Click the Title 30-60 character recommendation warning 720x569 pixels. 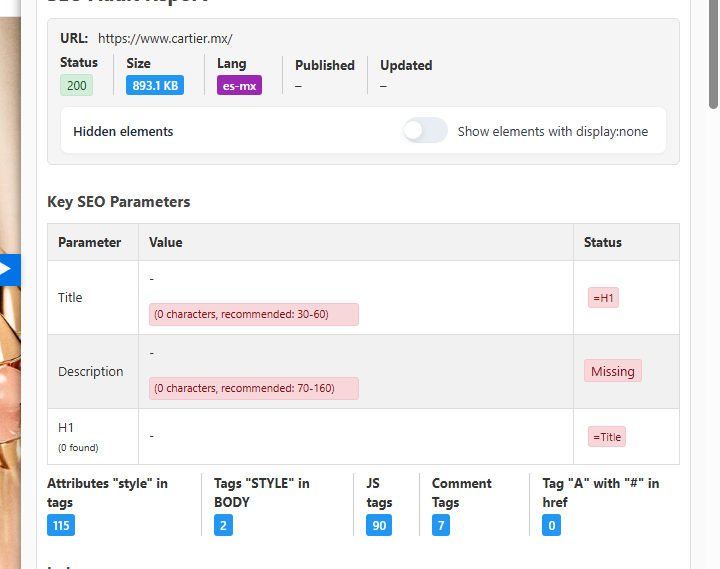pyautogui.click(x=254, y=314)
